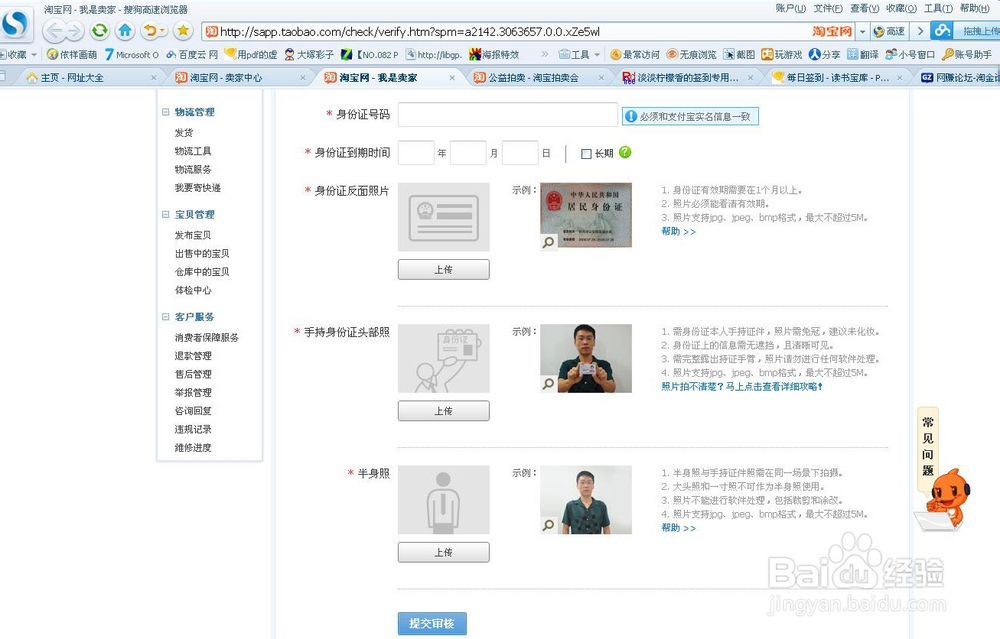Click the 提交审核 submit button

pos(432,624)
